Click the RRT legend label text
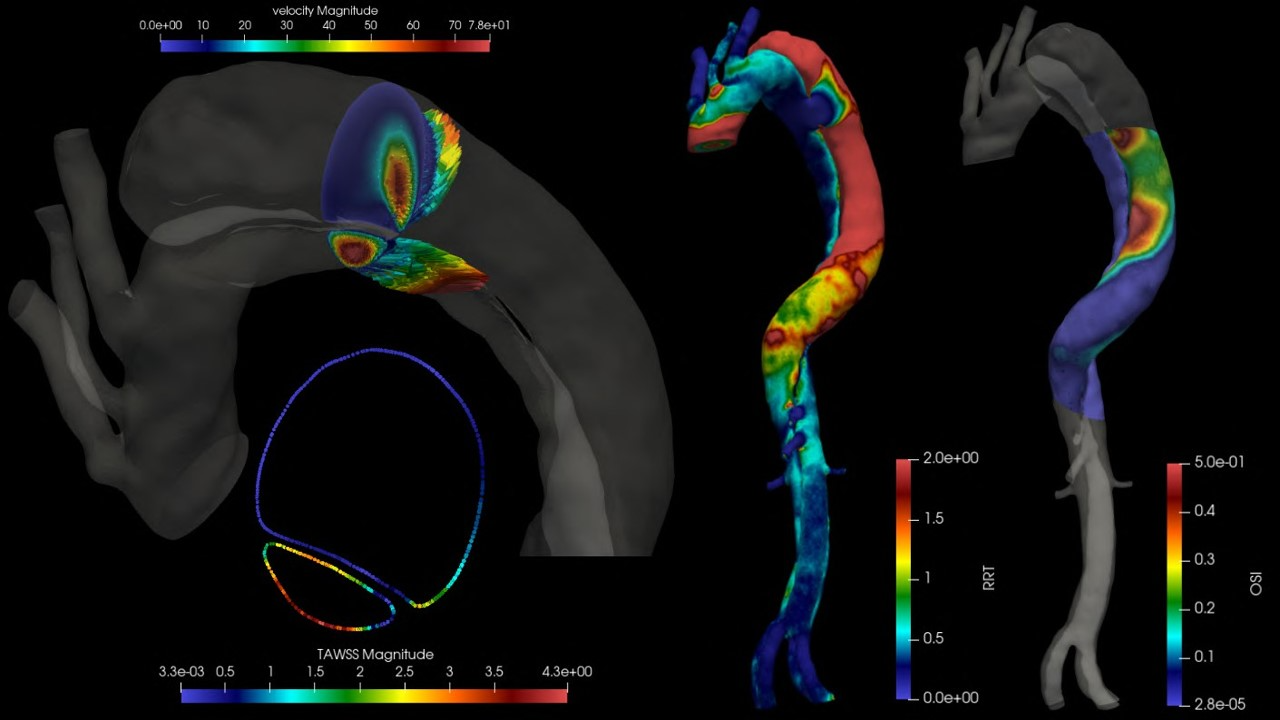The height and width of the screenshot is (720, 1280). point(989,579)
